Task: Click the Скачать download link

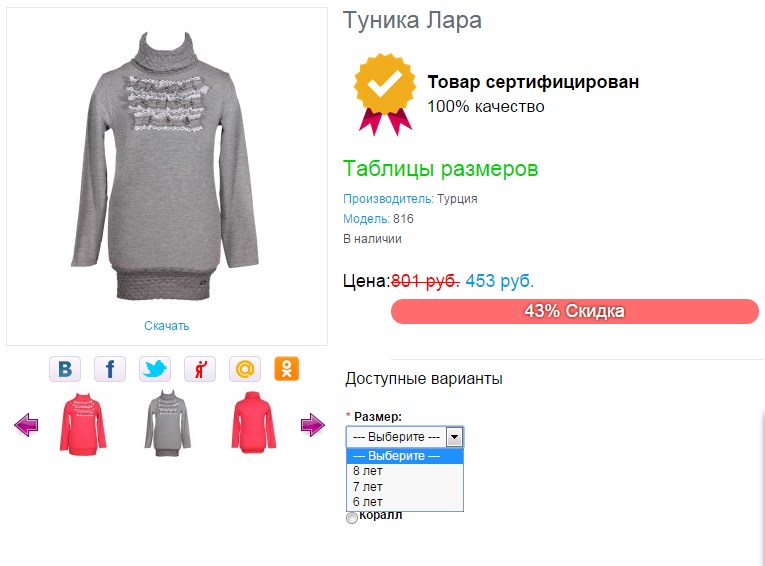Action: (166, 326)
